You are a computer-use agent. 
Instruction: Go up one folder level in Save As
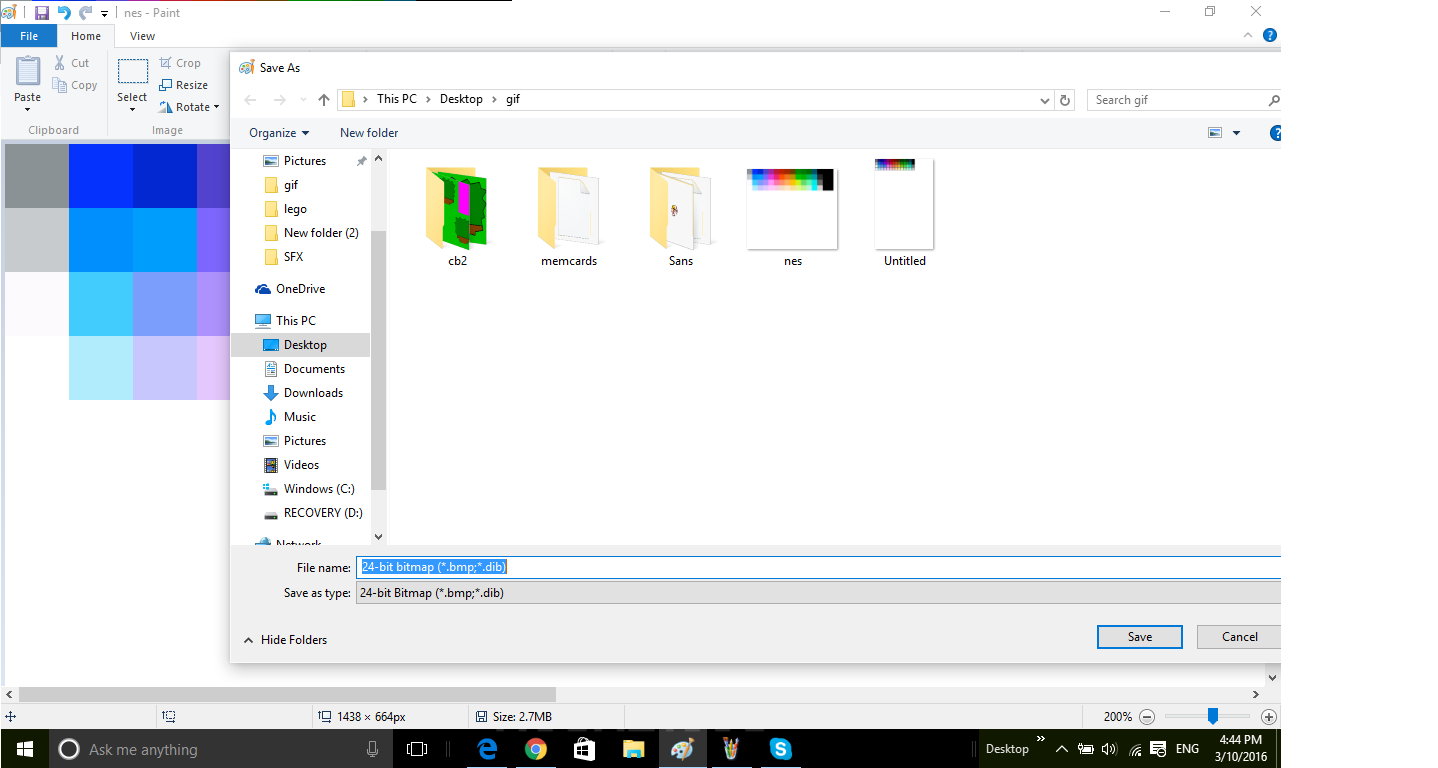324,100
